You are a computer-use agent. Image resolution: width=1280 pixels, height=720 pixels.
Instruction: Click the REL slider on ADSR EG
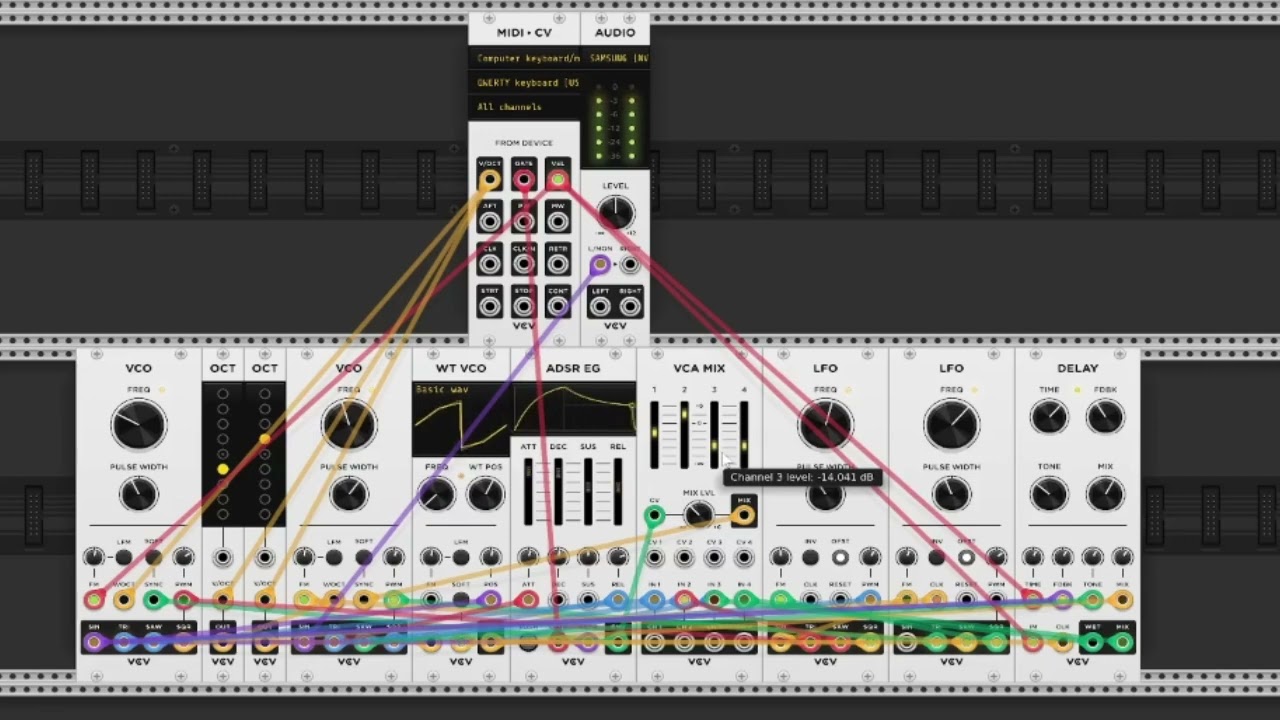pyautogui.click(x=618, y=490)
